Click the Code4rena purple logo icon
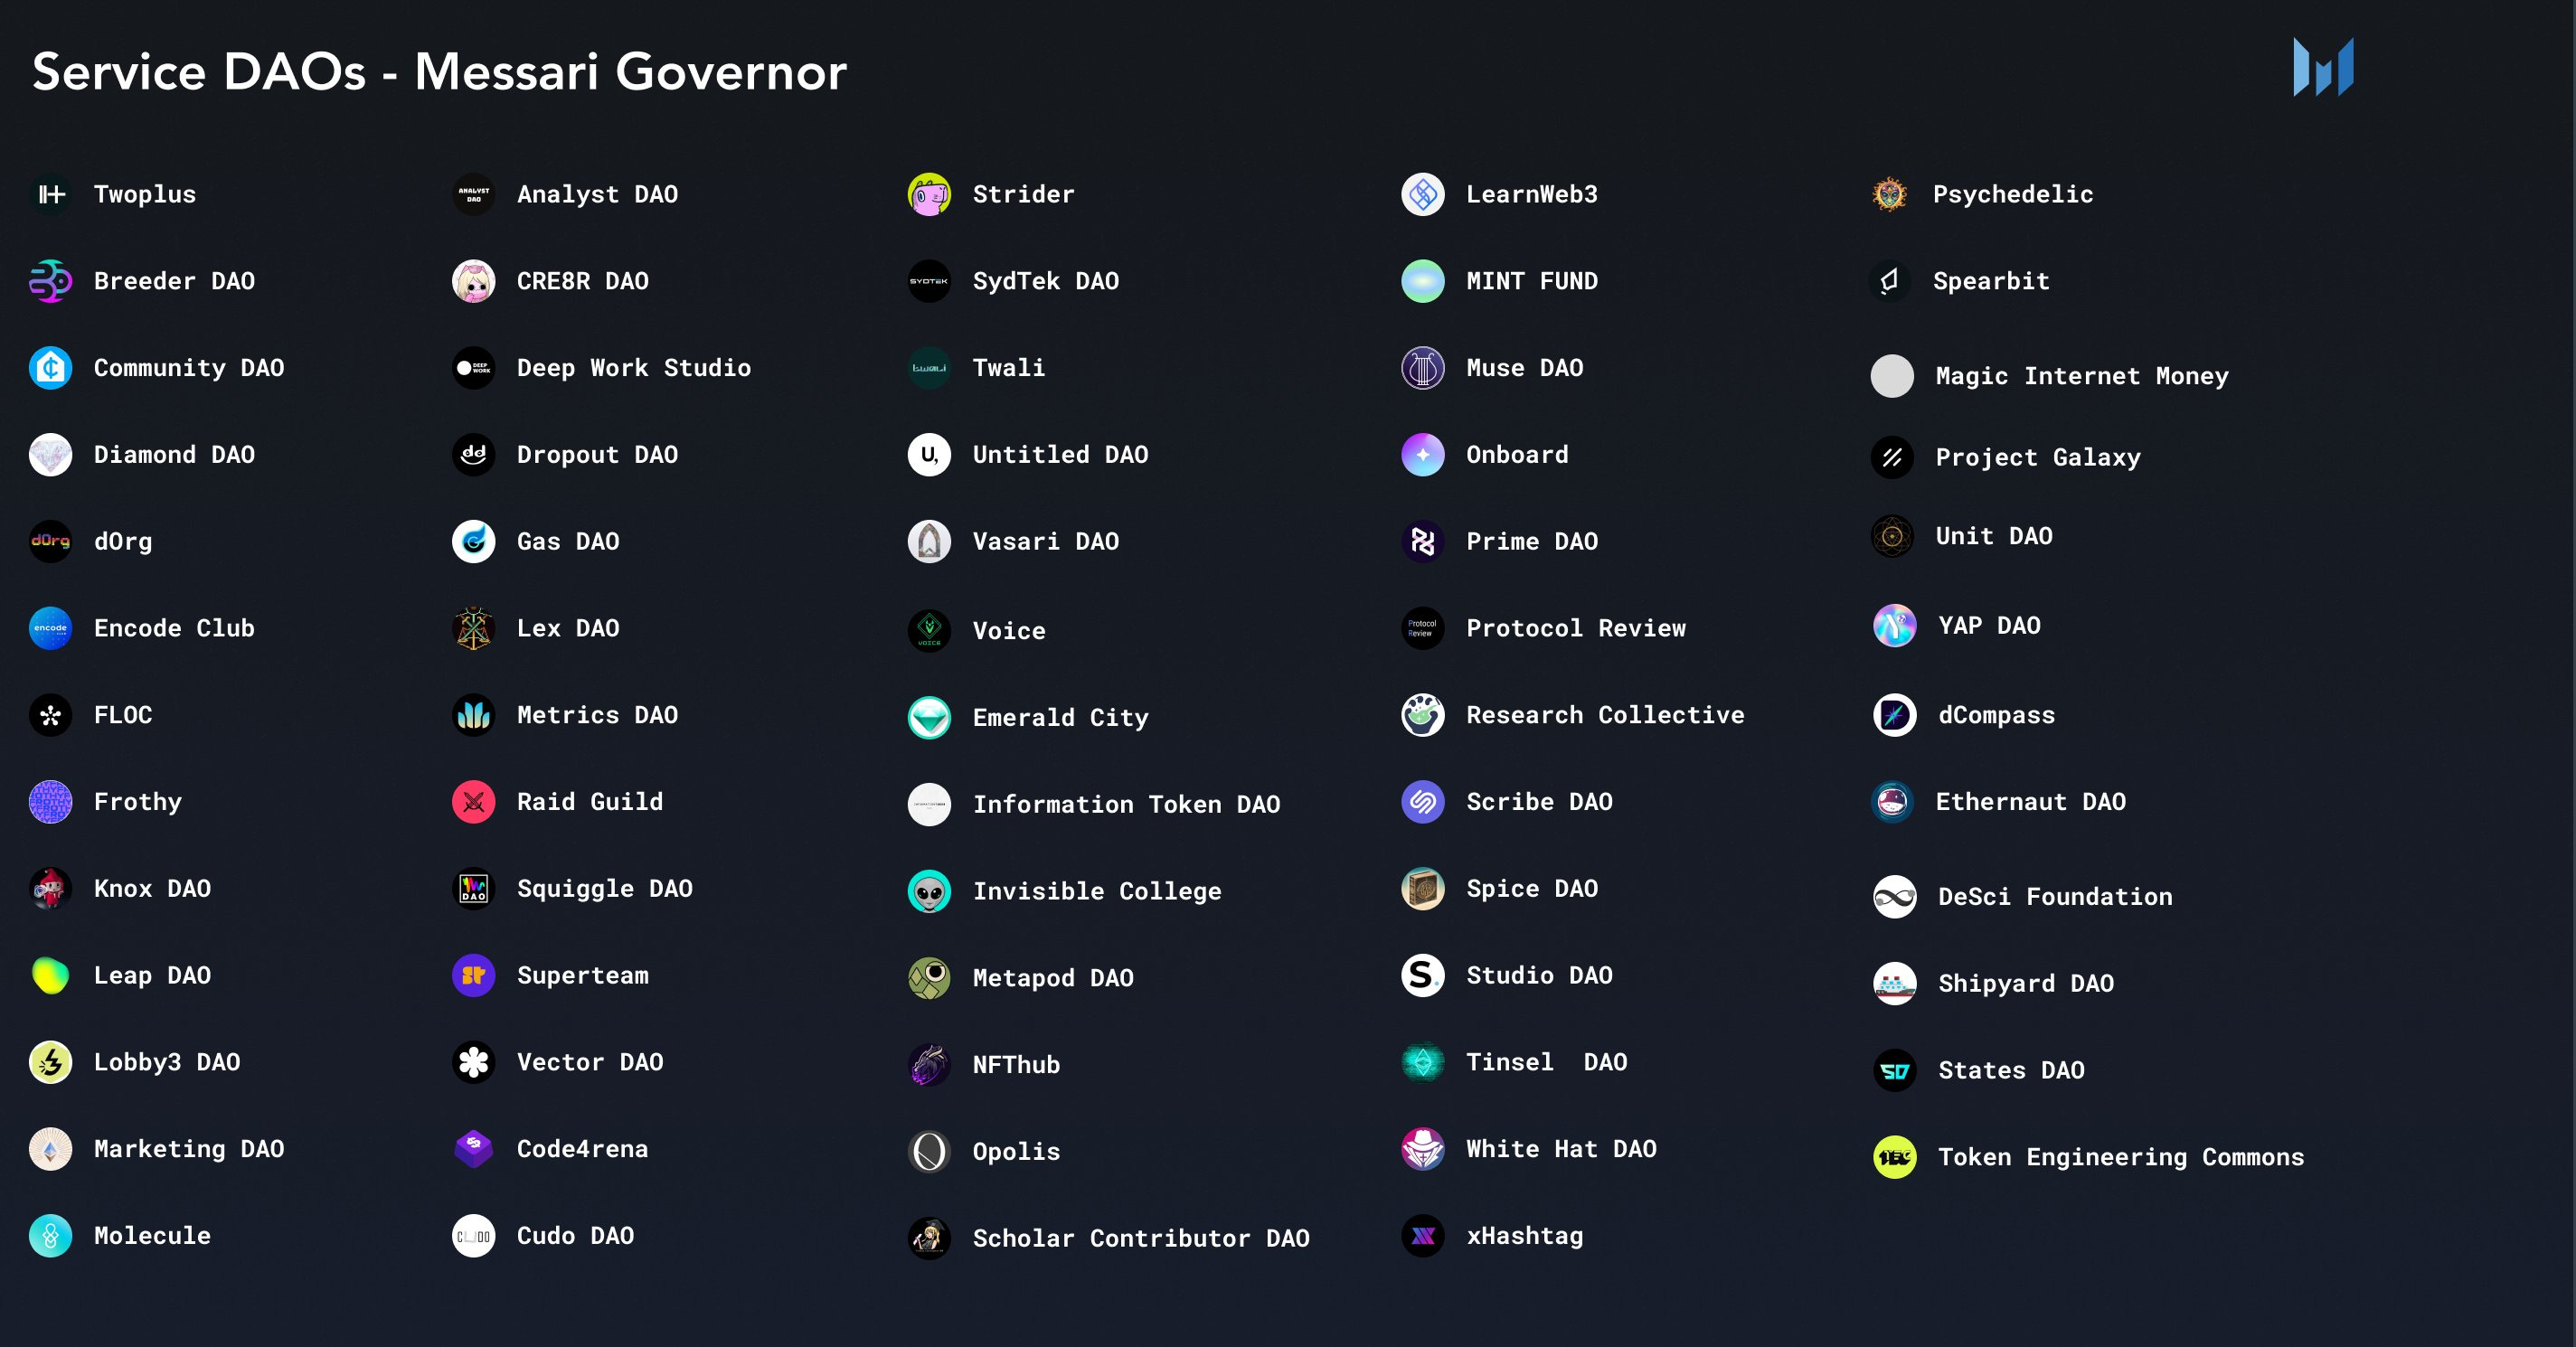Image resolution: width=2576 pixels, height=1347 pixels. [473, 1149]
